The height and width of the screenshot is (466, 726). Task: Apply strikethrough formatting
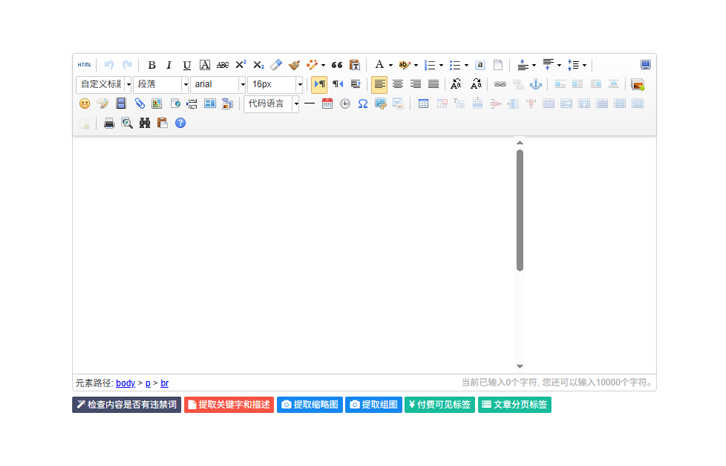(x=223, y=65)
